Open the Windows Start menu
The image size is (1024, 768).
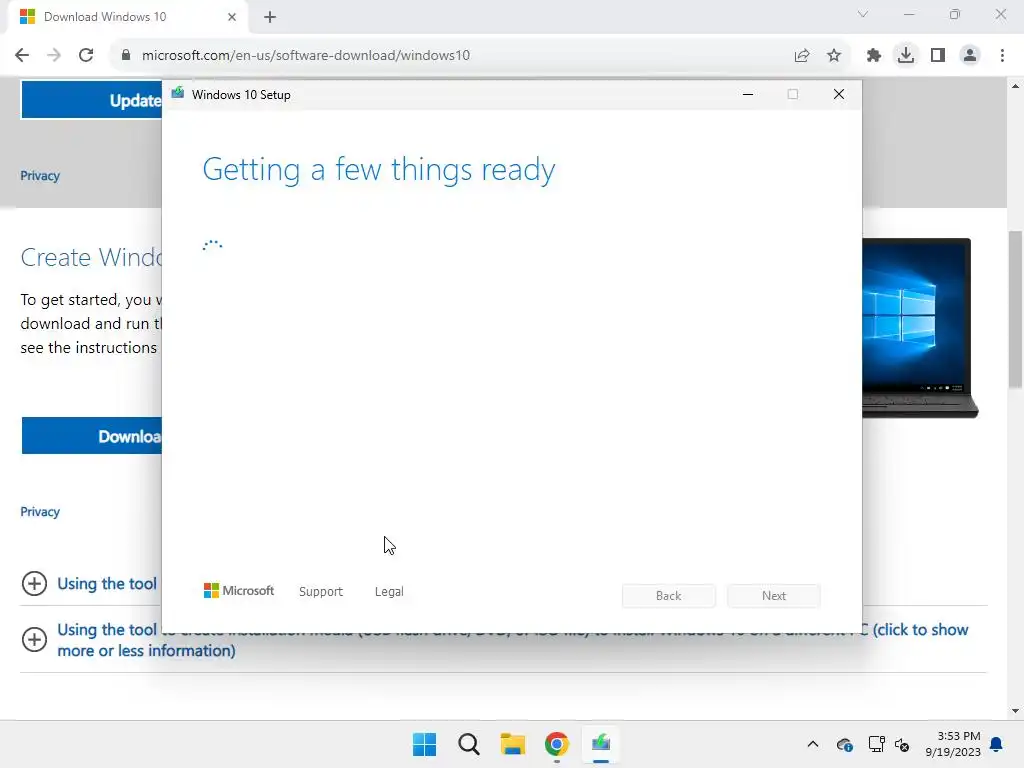tap(424, 744)
